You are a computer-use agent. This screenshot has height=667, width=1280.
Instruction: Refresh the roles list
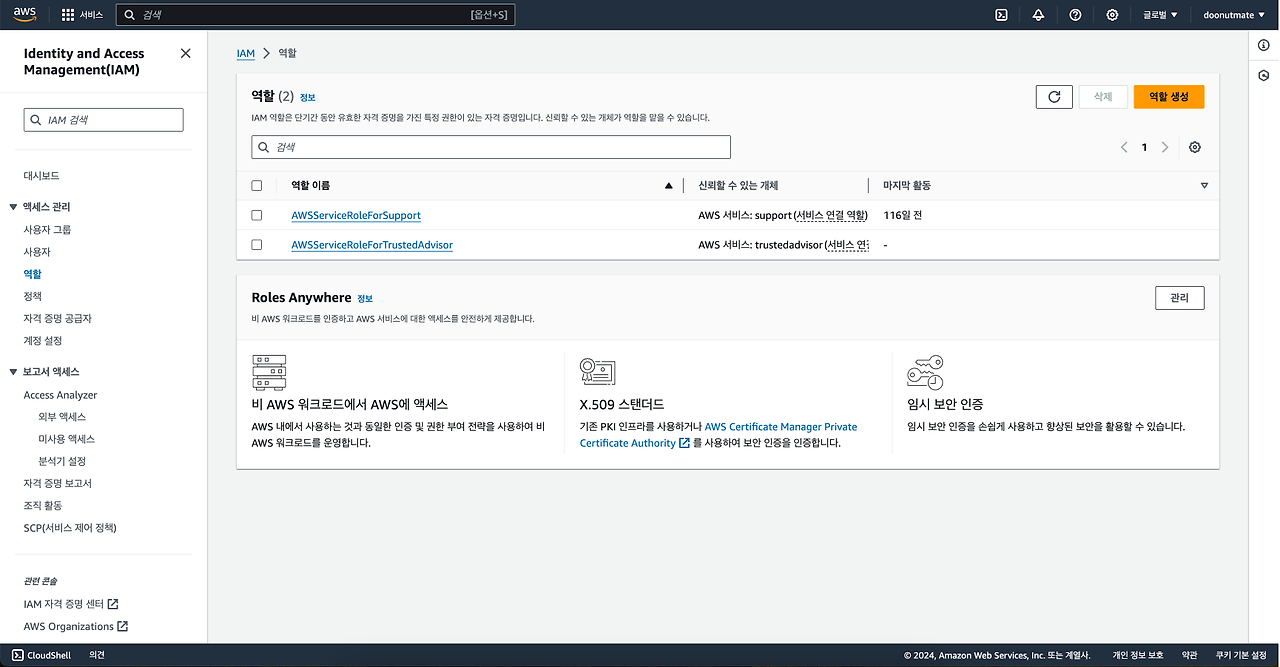[x=1054, y=97]
